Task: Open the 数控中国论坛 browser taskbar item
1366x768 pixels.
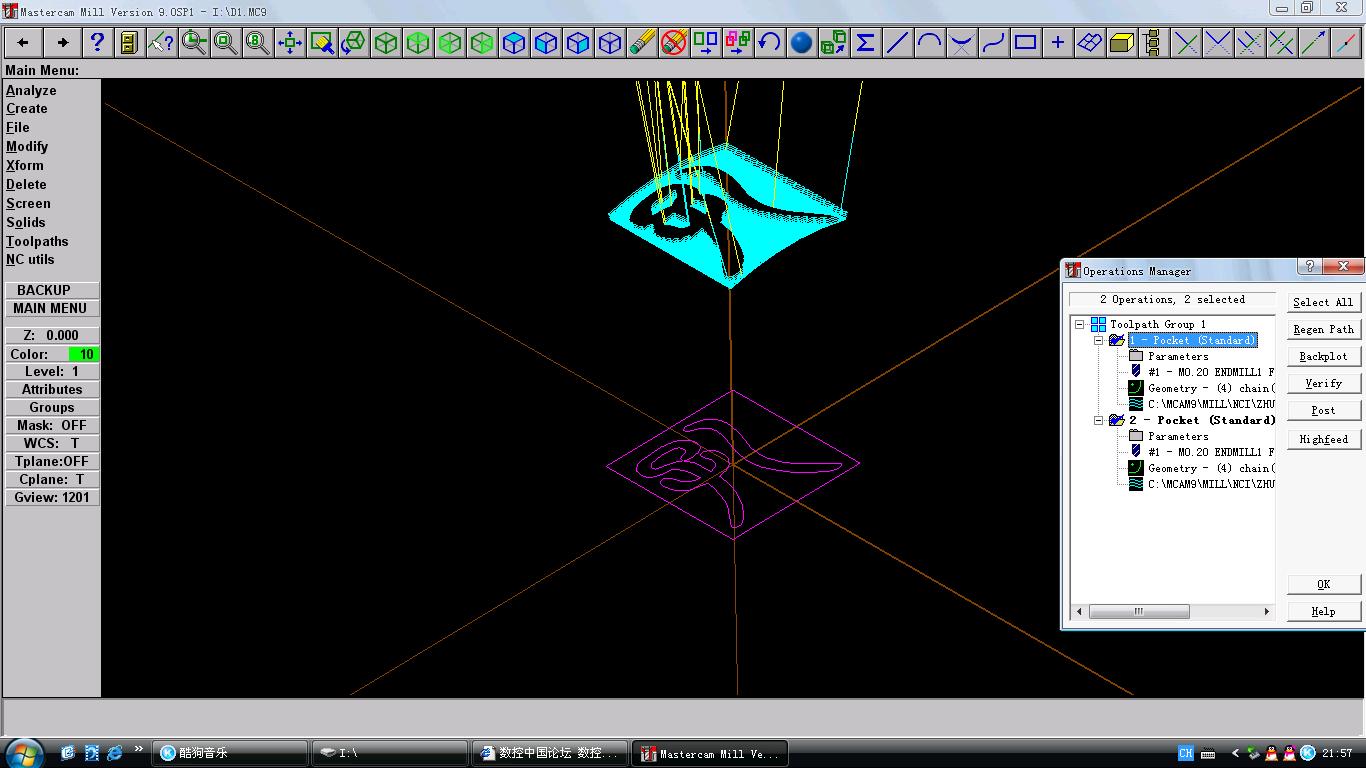Action: tap(552, 753)
